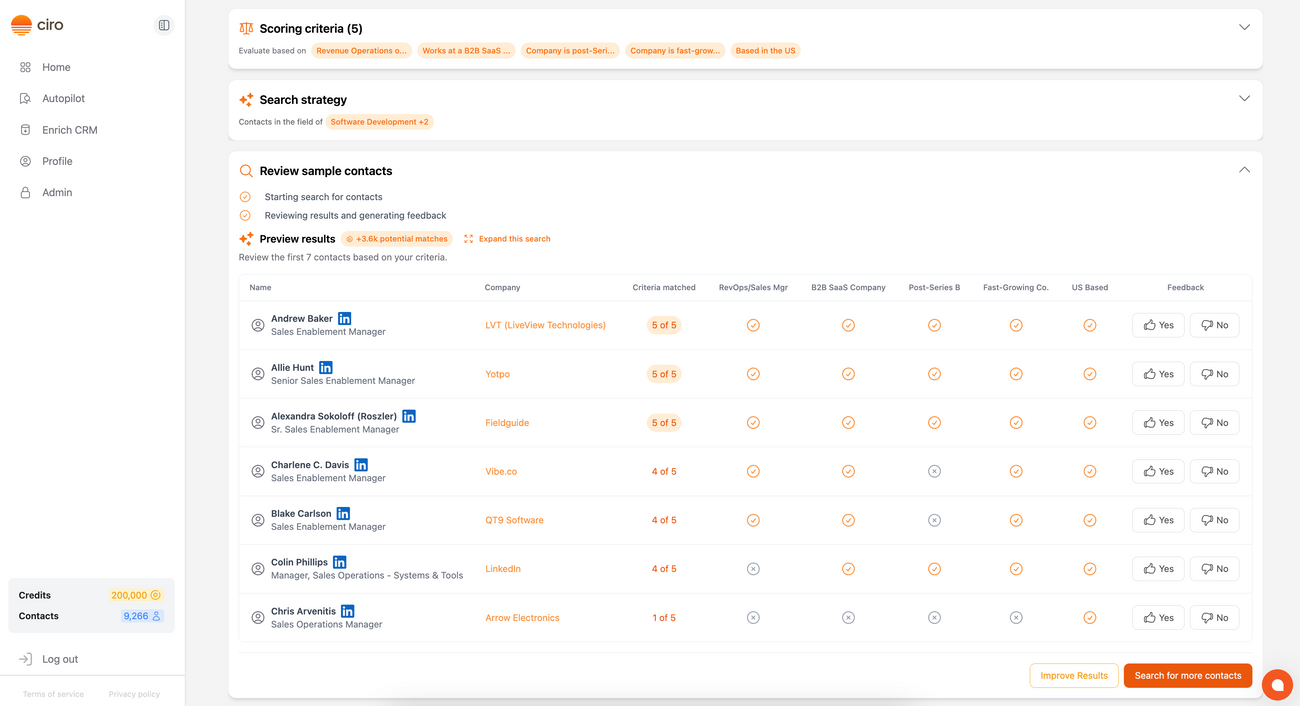Click the Log out icon
This screenshot has height=706, width=1300.
23,658
